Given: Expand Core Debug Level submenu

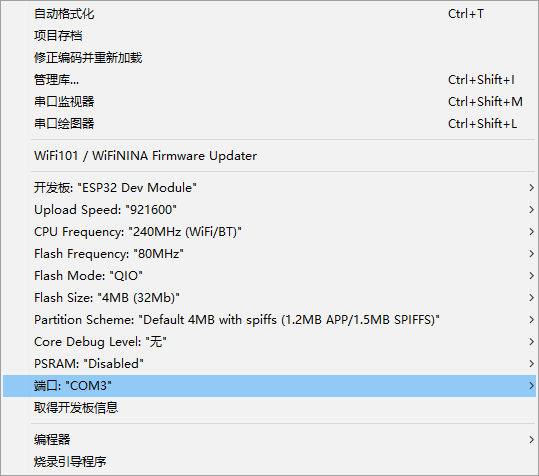Looking at the screenshot, I should (x=269, y=342).
